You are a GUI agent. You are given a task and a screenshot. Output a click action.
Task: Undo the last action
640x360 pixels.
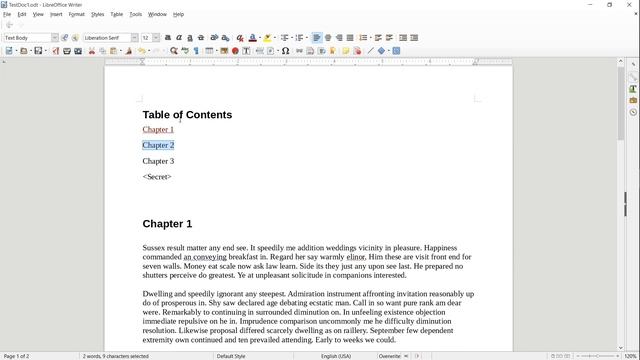tap(142, 51)
